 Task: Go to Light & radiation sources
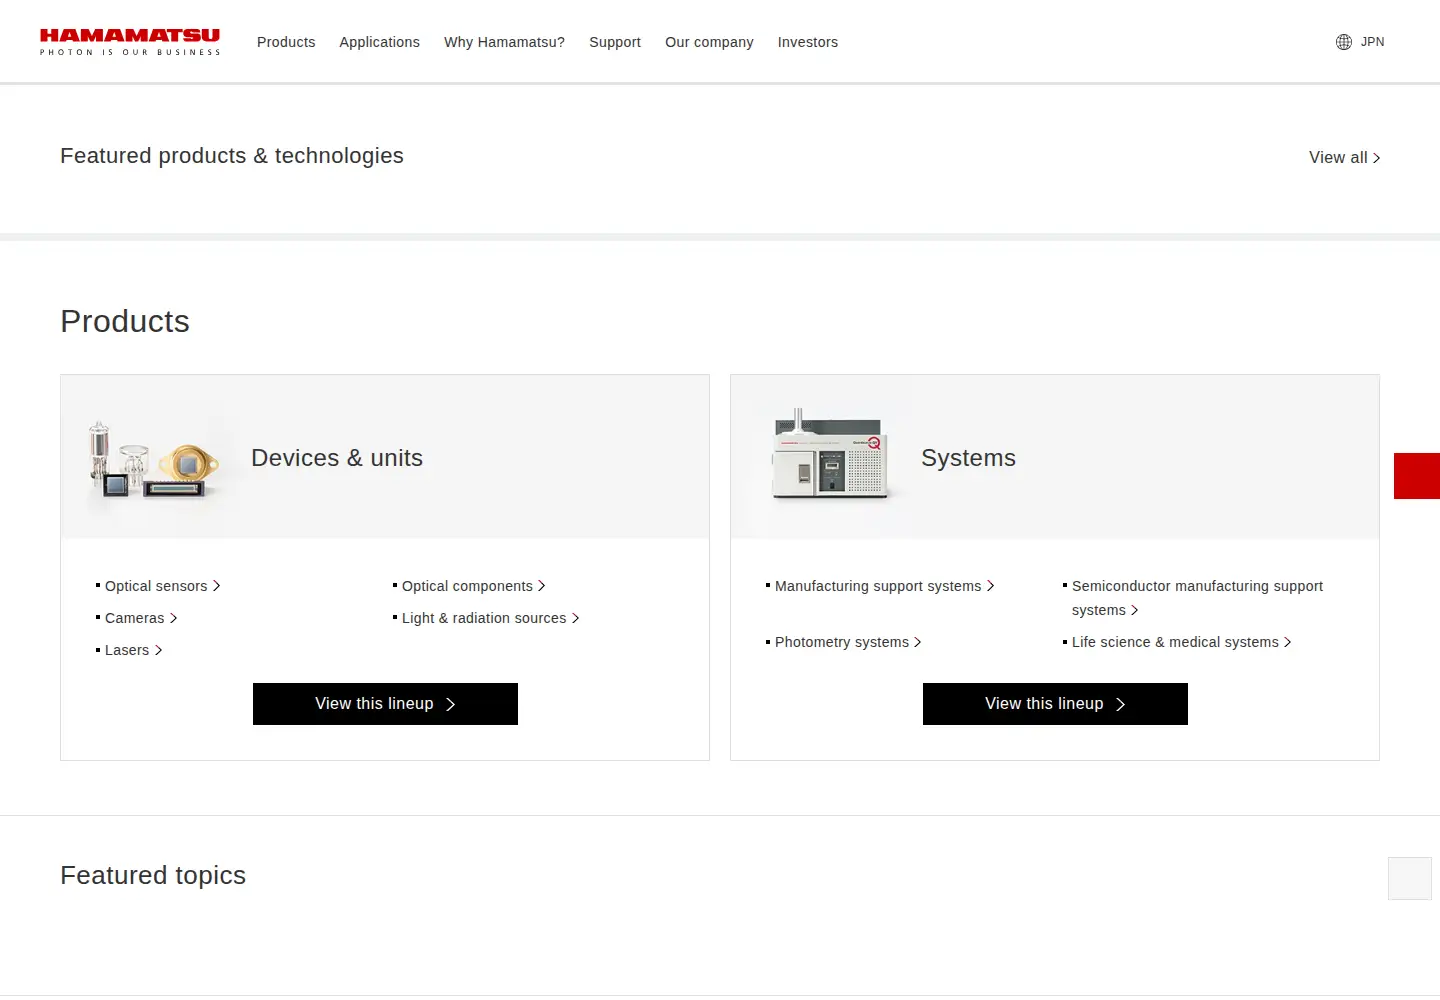click(489, 618)
